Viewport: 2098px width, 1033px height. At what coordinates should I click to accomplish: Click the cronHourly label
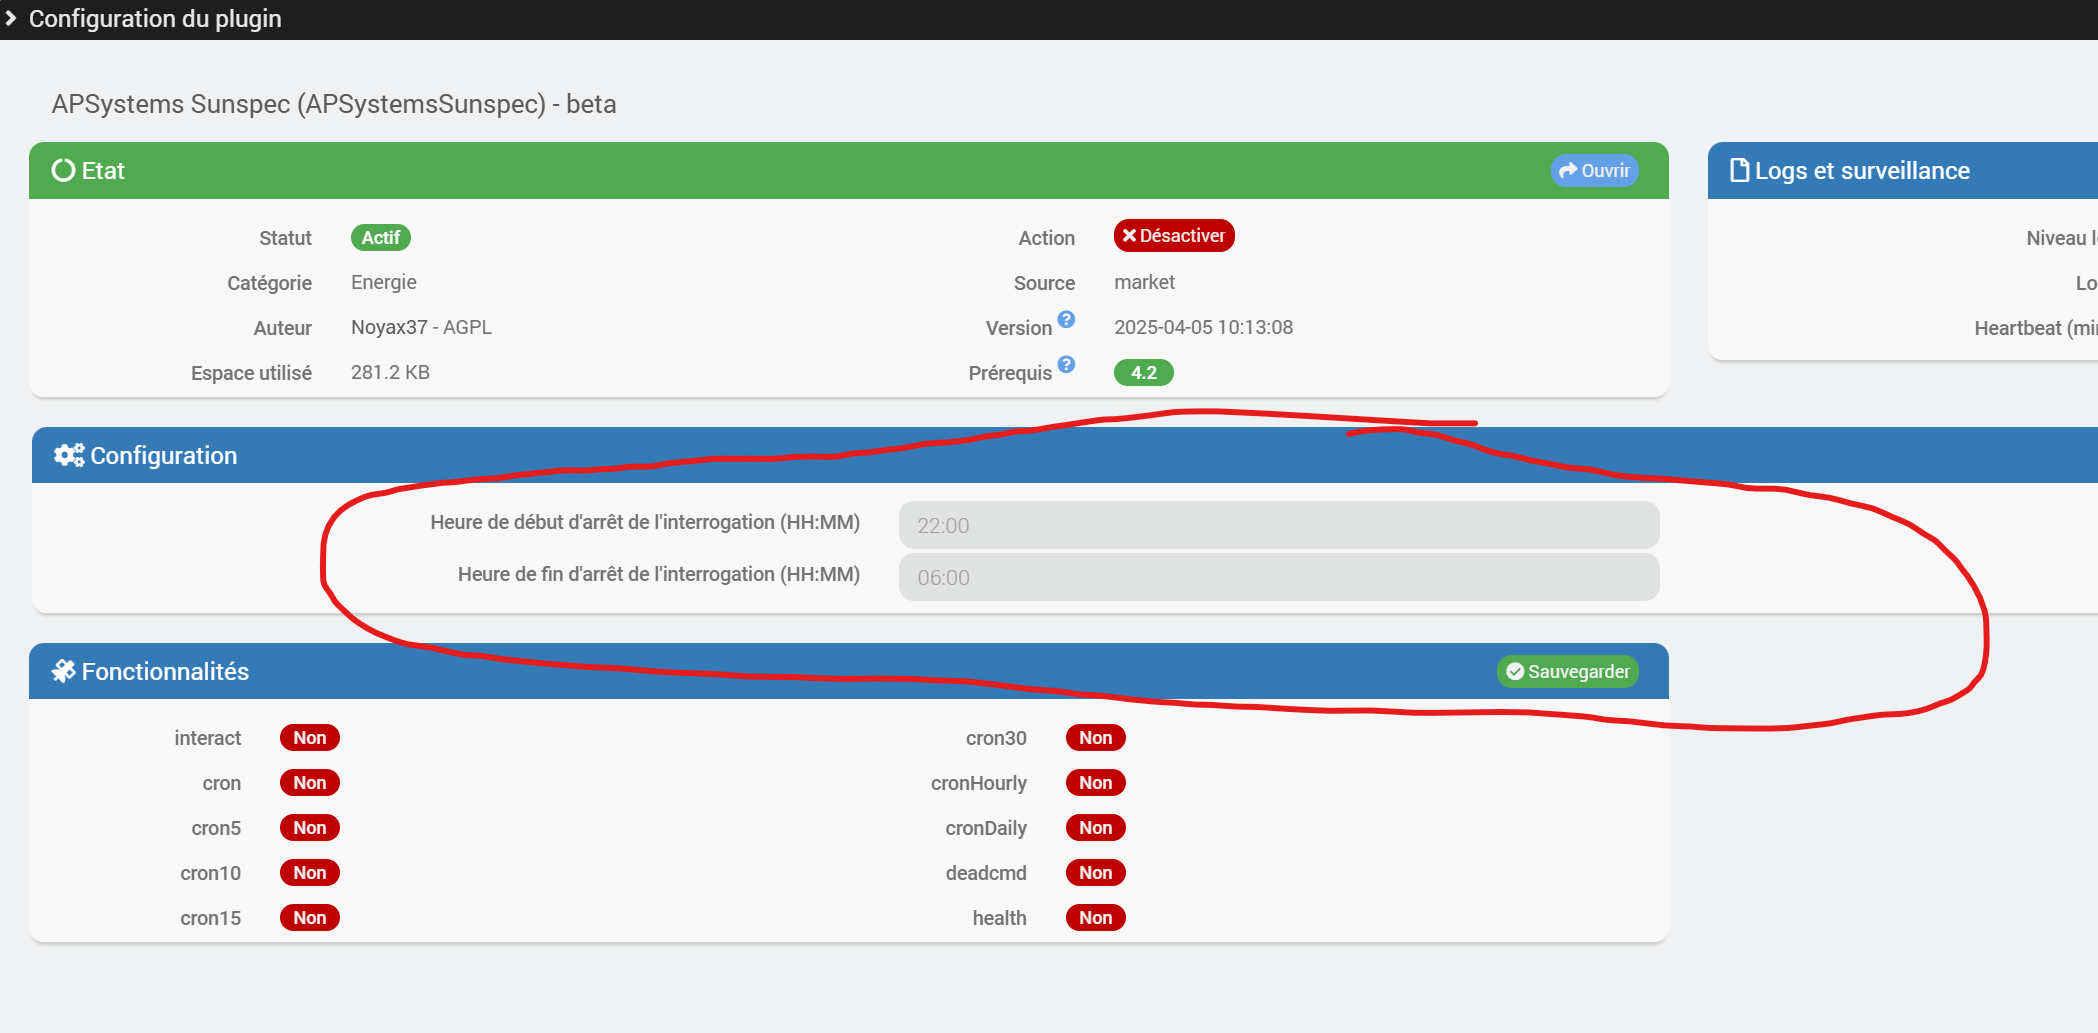979,783
